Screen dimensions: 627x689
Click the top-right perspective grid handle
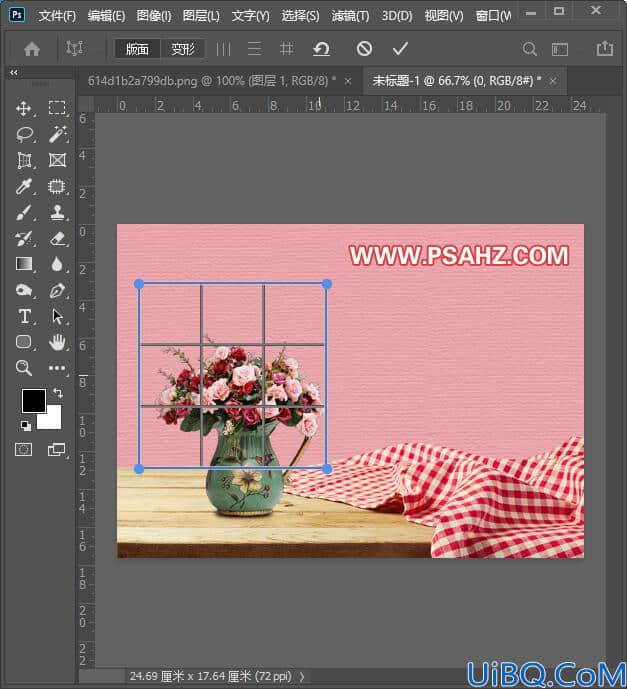pos(327,284)
